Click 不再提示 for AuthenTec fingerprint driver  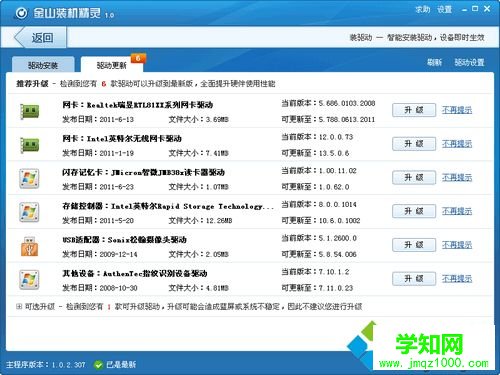pos(457,279)
